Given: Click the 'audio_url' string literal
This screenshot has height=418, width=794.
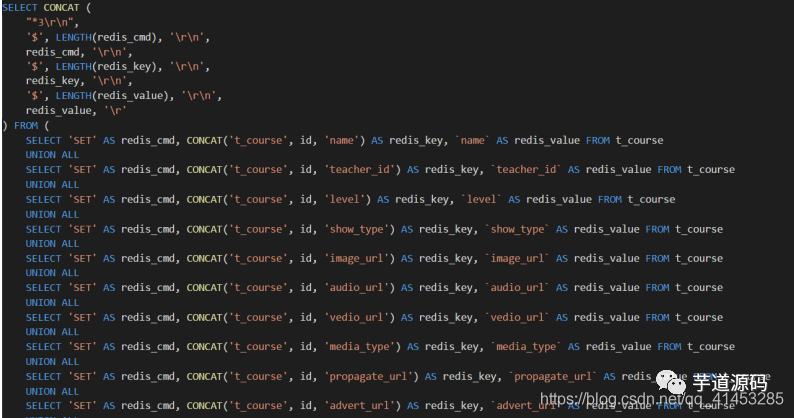Looking at the screenshot, I should (360, 288).
